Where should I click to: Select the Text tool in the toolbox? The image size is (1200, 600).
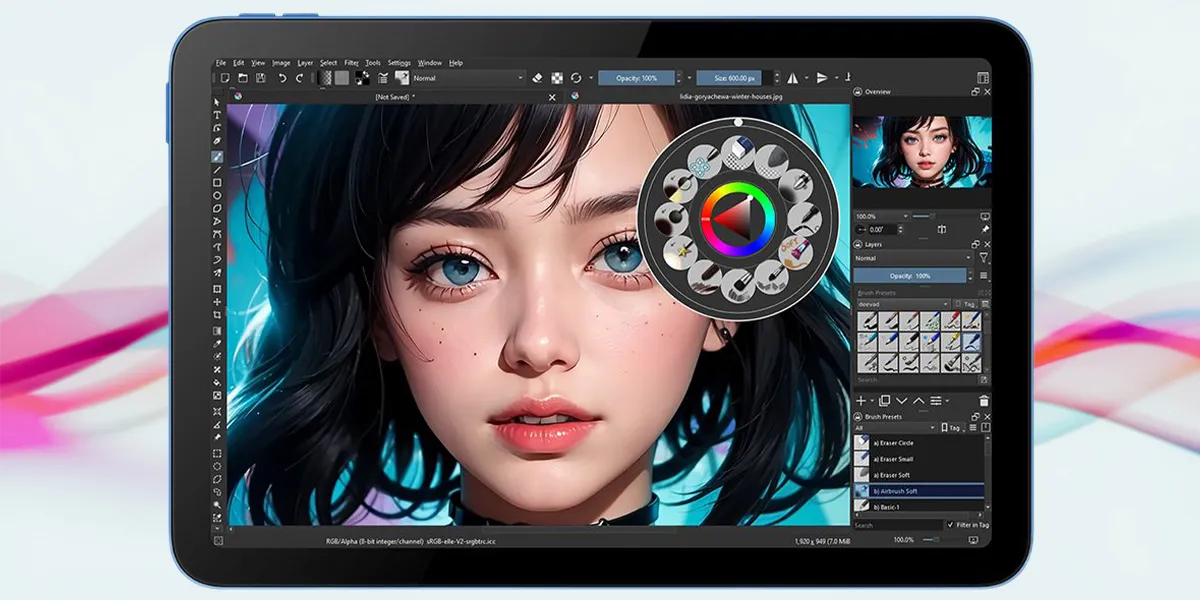(x=218, y=115)
